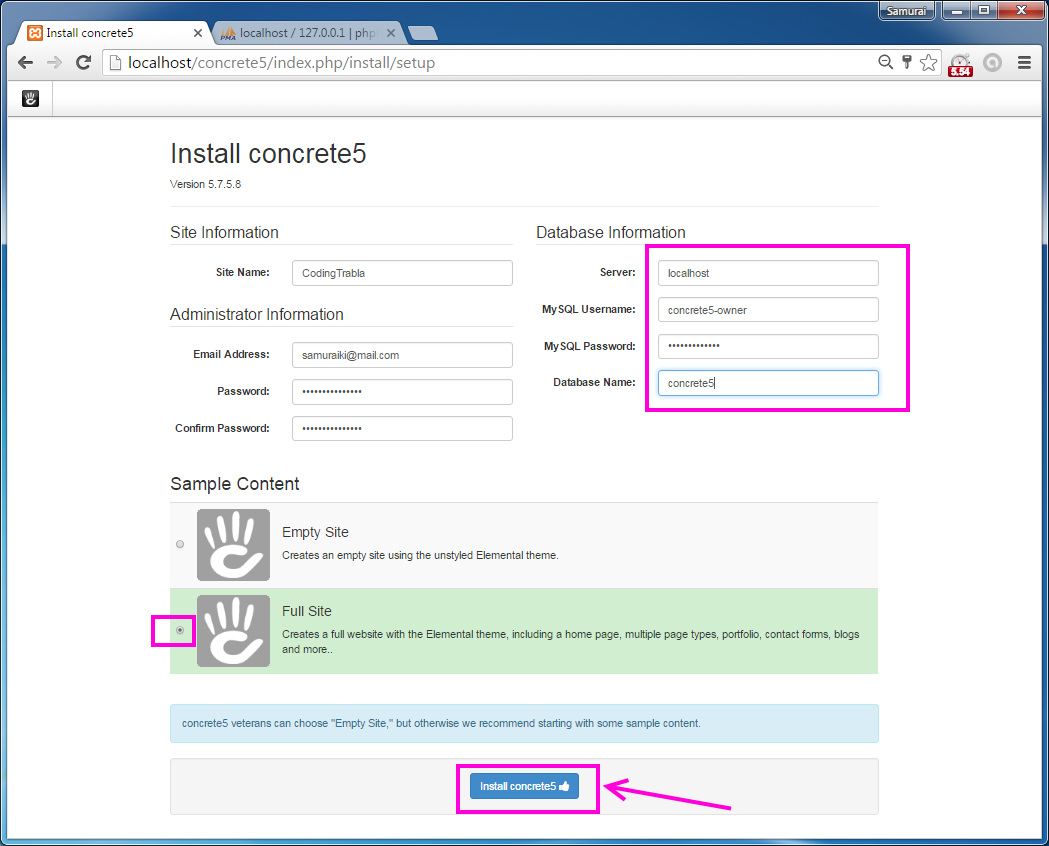Screen dimensions: 1049x846
Task: Go back with the browser back arrow
Action: coord(25,63)
